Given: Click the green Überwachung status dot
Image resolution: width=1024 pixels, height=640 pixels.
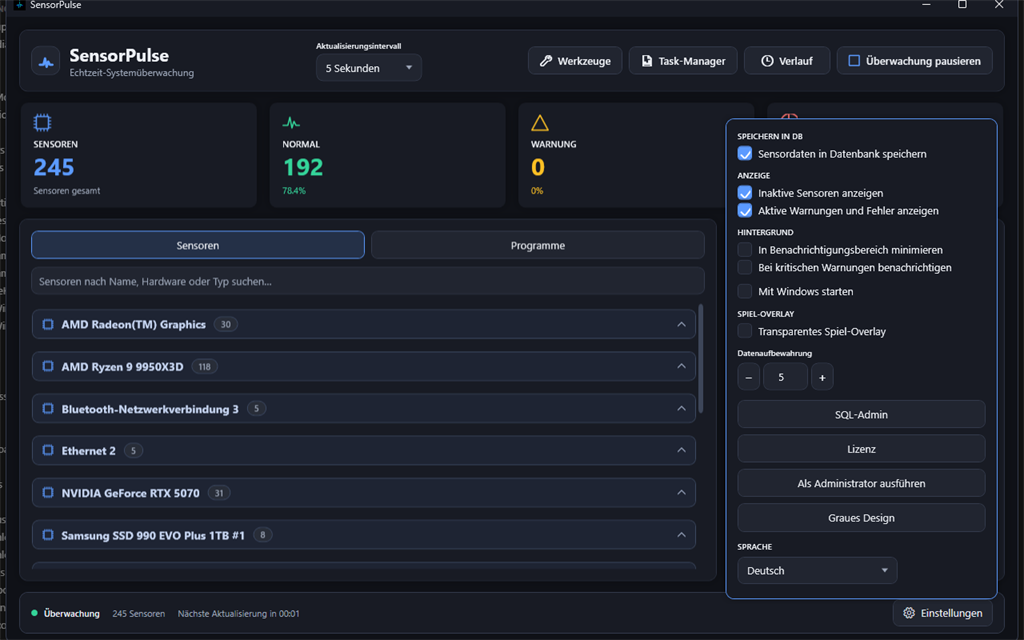Looking at the screenshot, I should point(35,613).
